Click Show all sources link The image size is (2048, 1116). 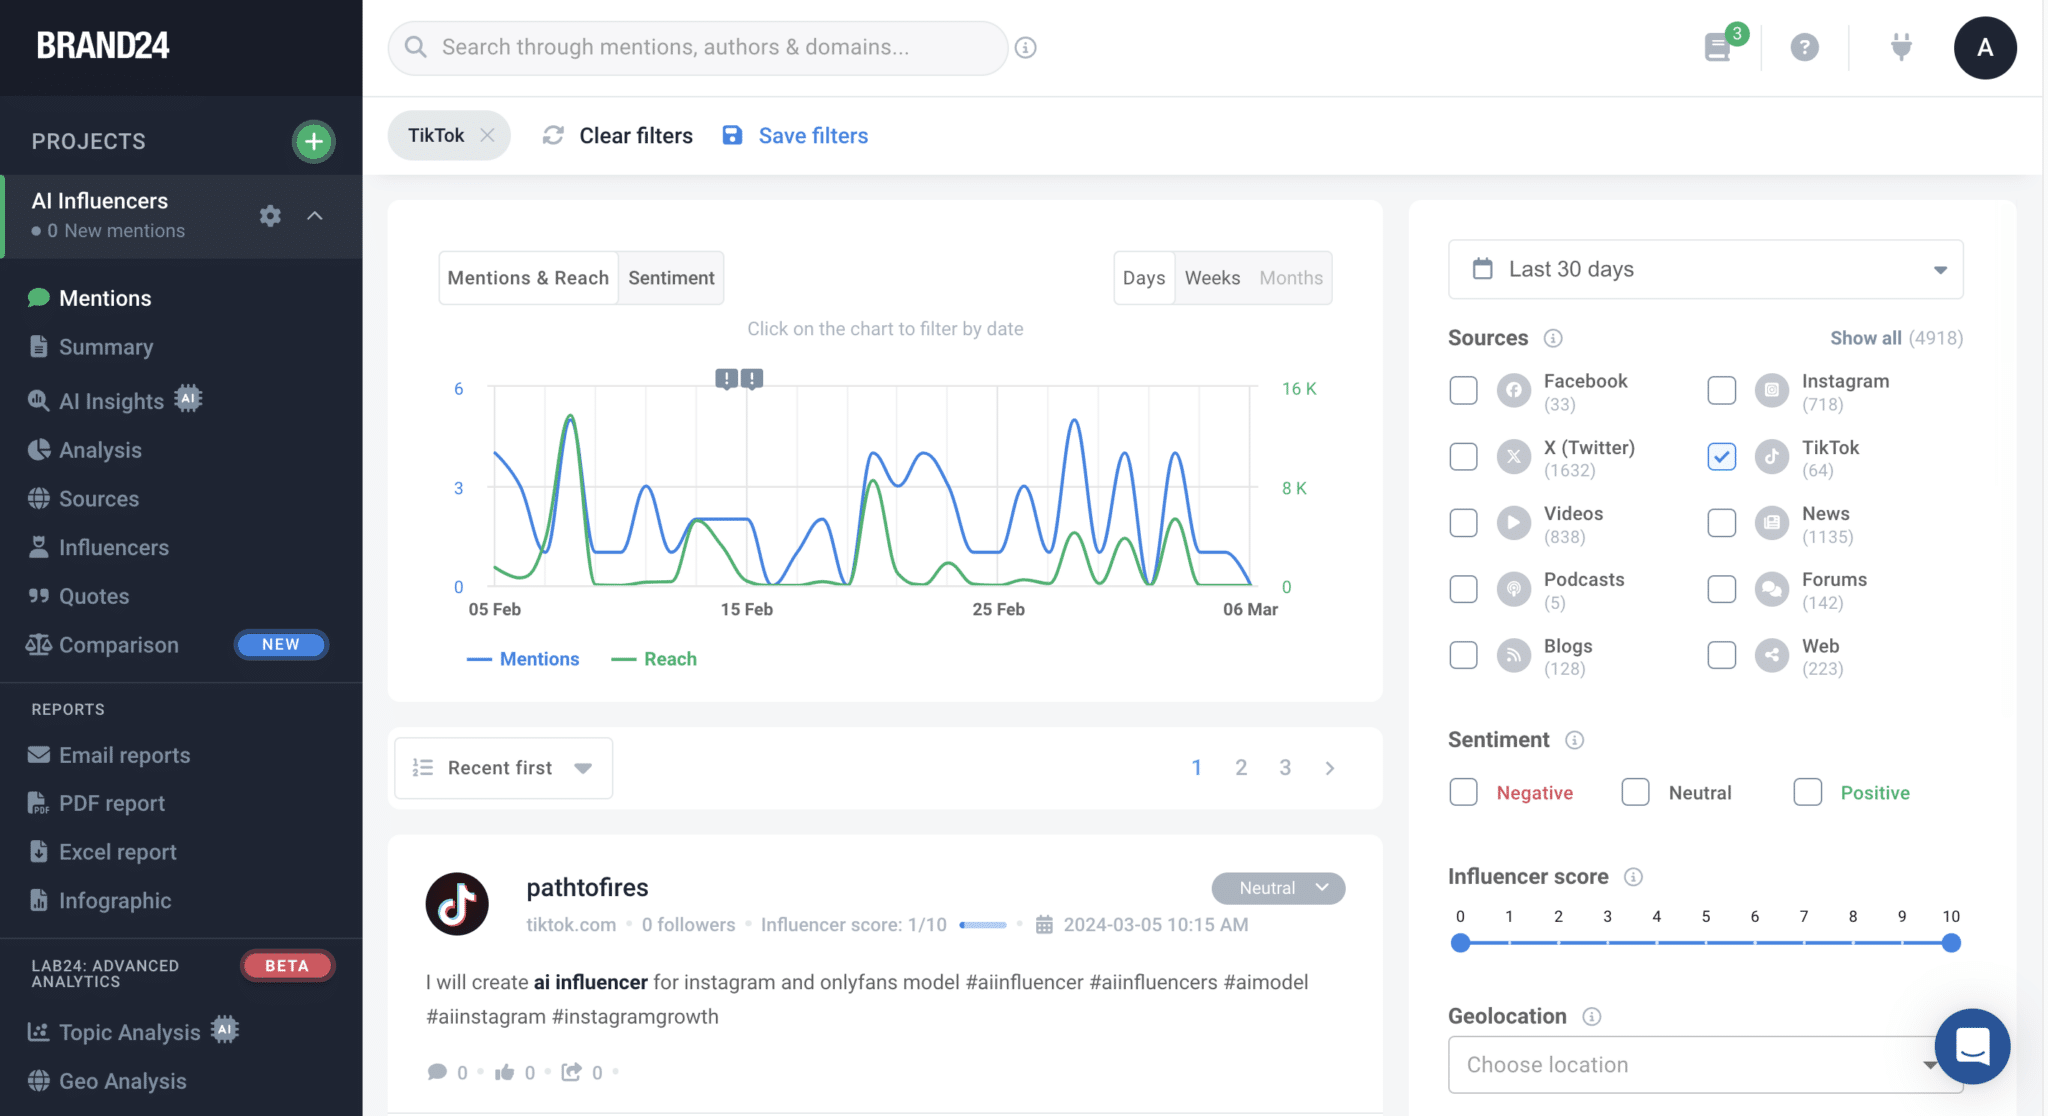[1866, 338]
